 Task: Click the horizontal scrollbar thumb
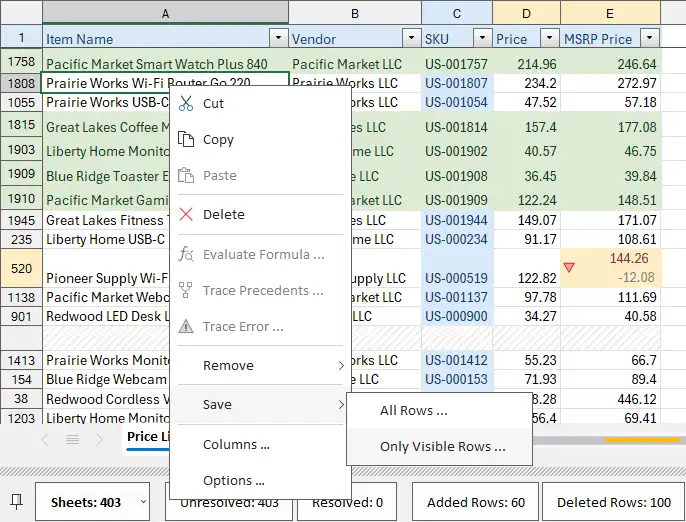pos(642,440)
